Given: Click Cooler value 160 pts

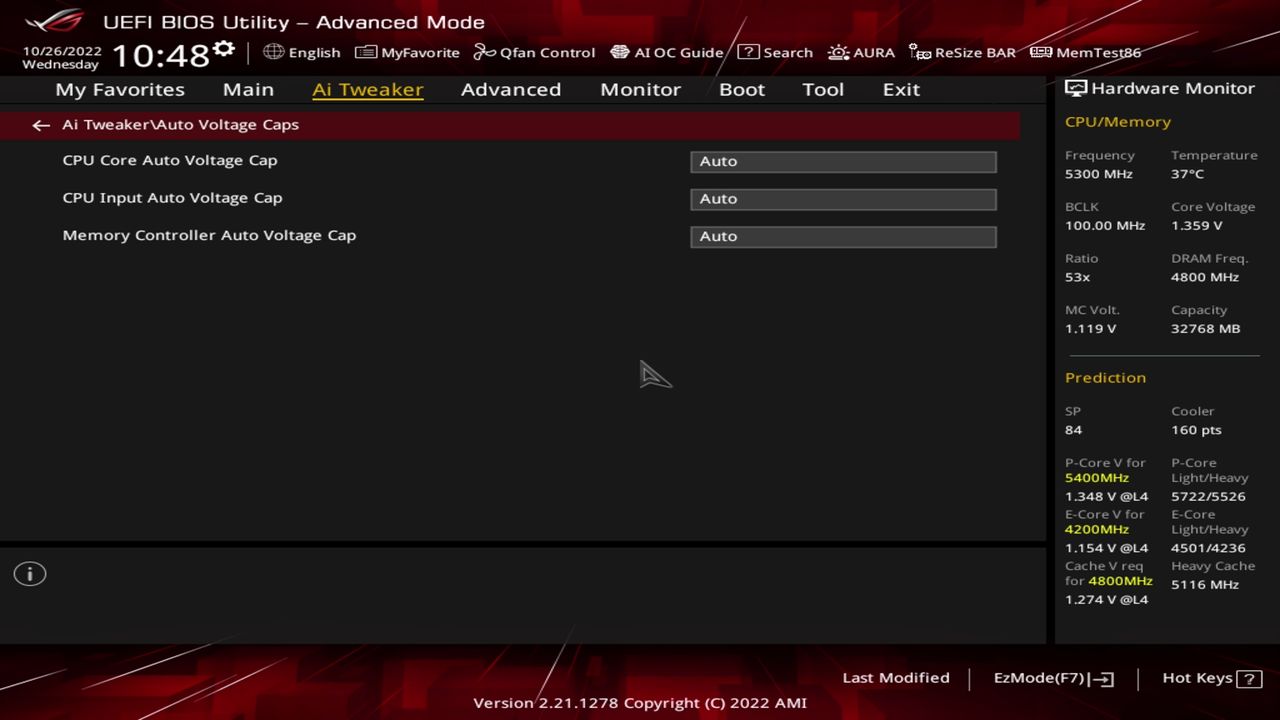Looking at the screenshot, I should [1197, 430].
